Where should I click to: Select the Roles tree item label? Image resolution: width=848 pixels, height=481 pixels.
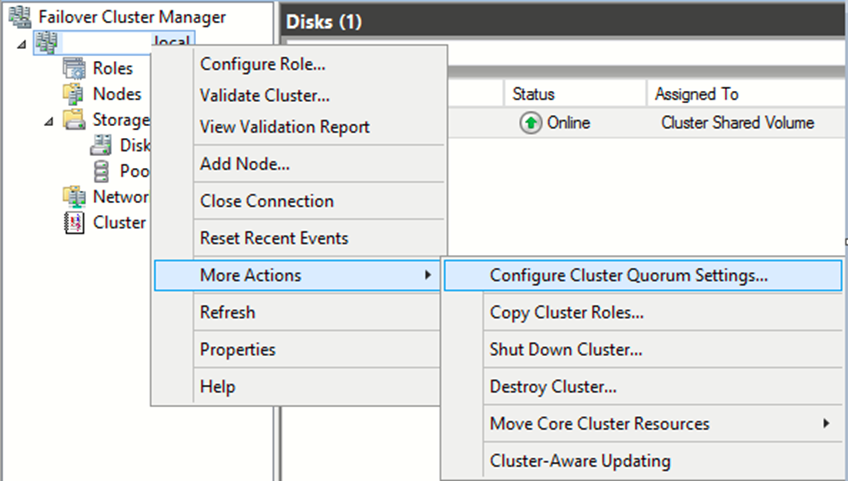tap(112, 68)
